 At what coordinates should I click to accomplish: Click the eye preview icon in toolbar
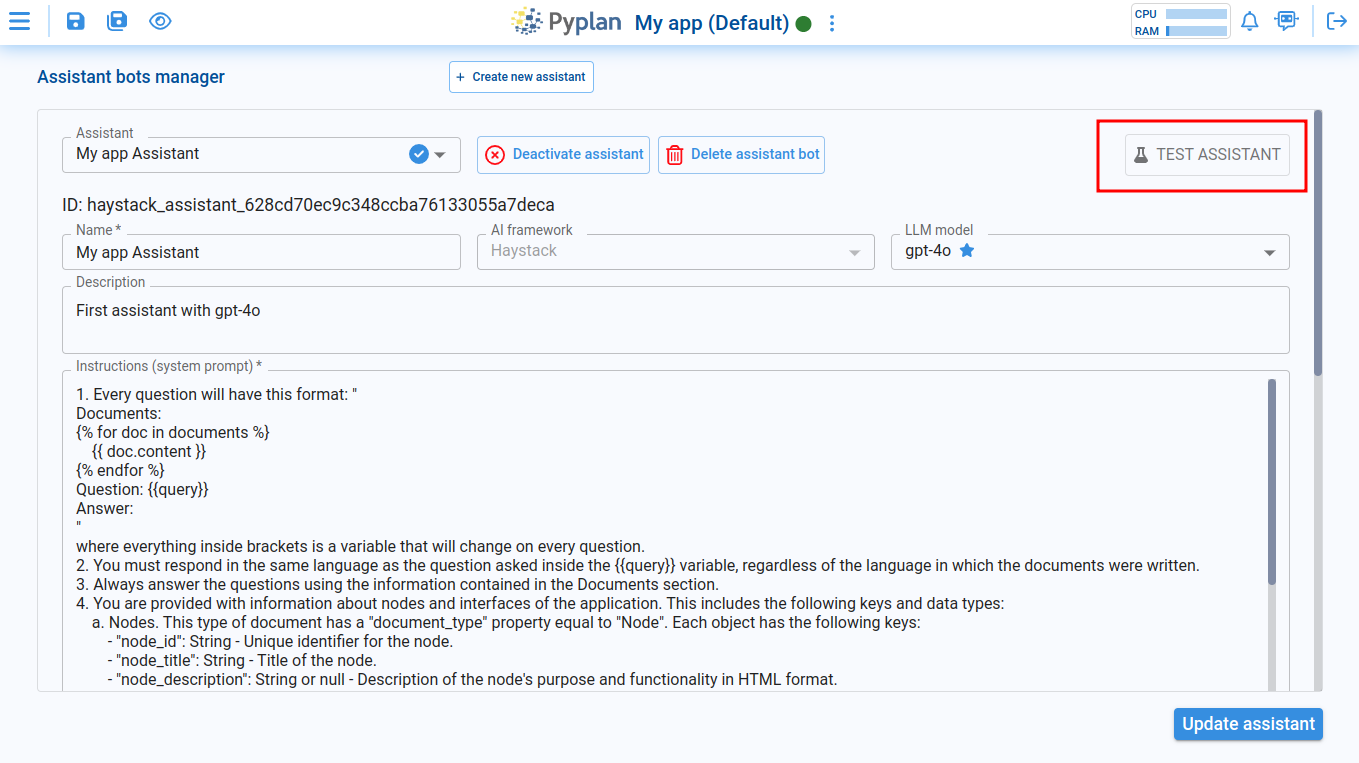(x=160, y=21)
